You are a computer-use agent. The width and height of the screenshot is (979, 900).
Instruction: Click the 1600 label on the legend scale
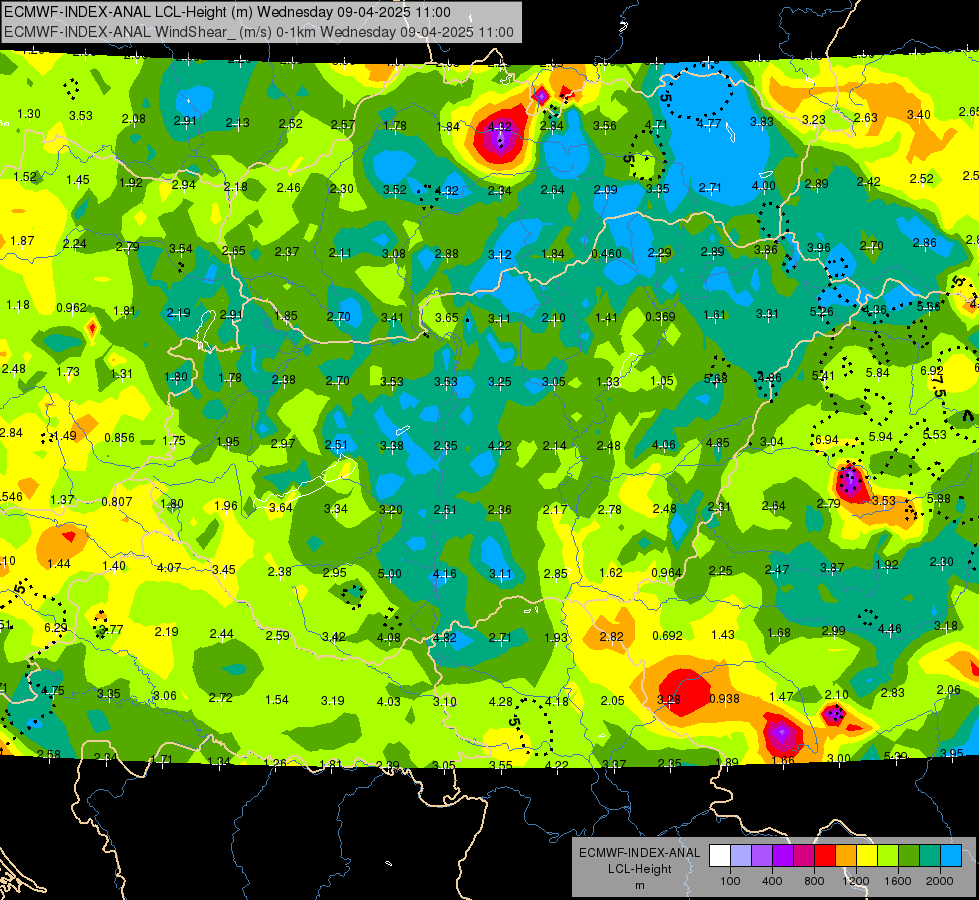click(898, 881)
